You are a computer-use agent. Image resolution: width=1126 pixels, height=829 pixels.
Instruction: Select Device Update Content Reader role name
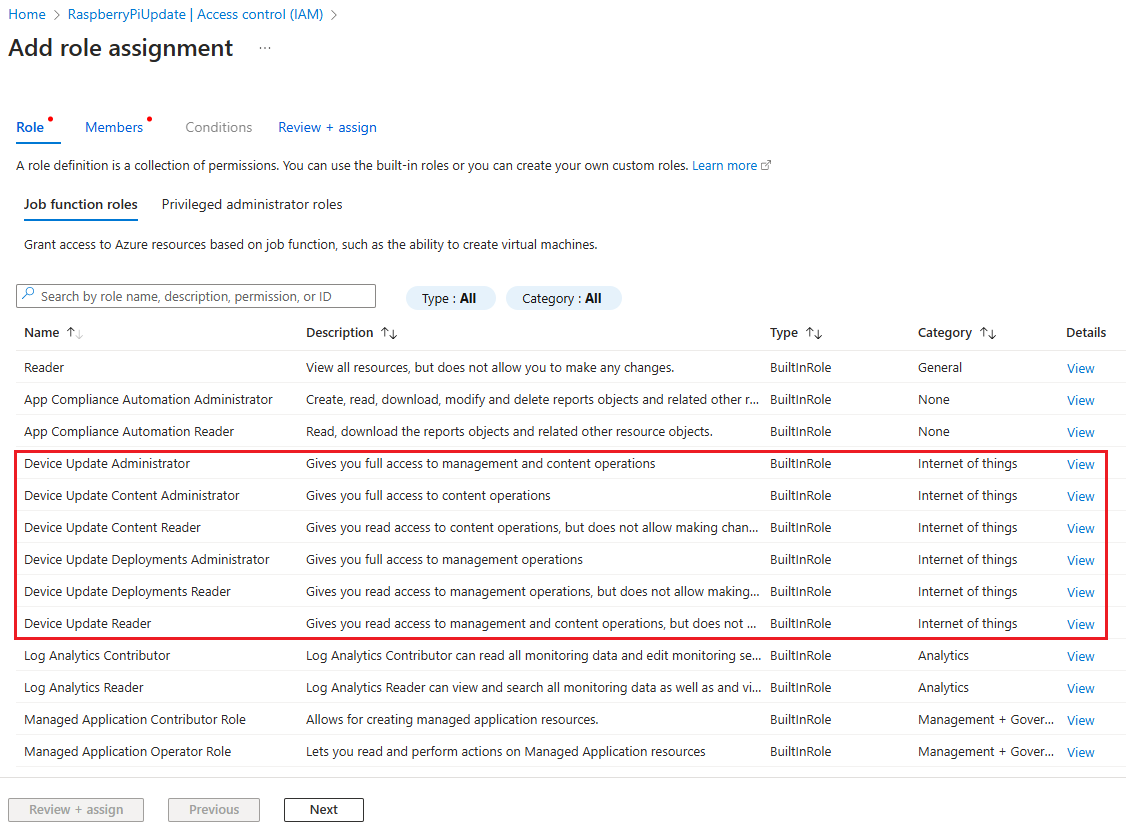pos(112,527)
